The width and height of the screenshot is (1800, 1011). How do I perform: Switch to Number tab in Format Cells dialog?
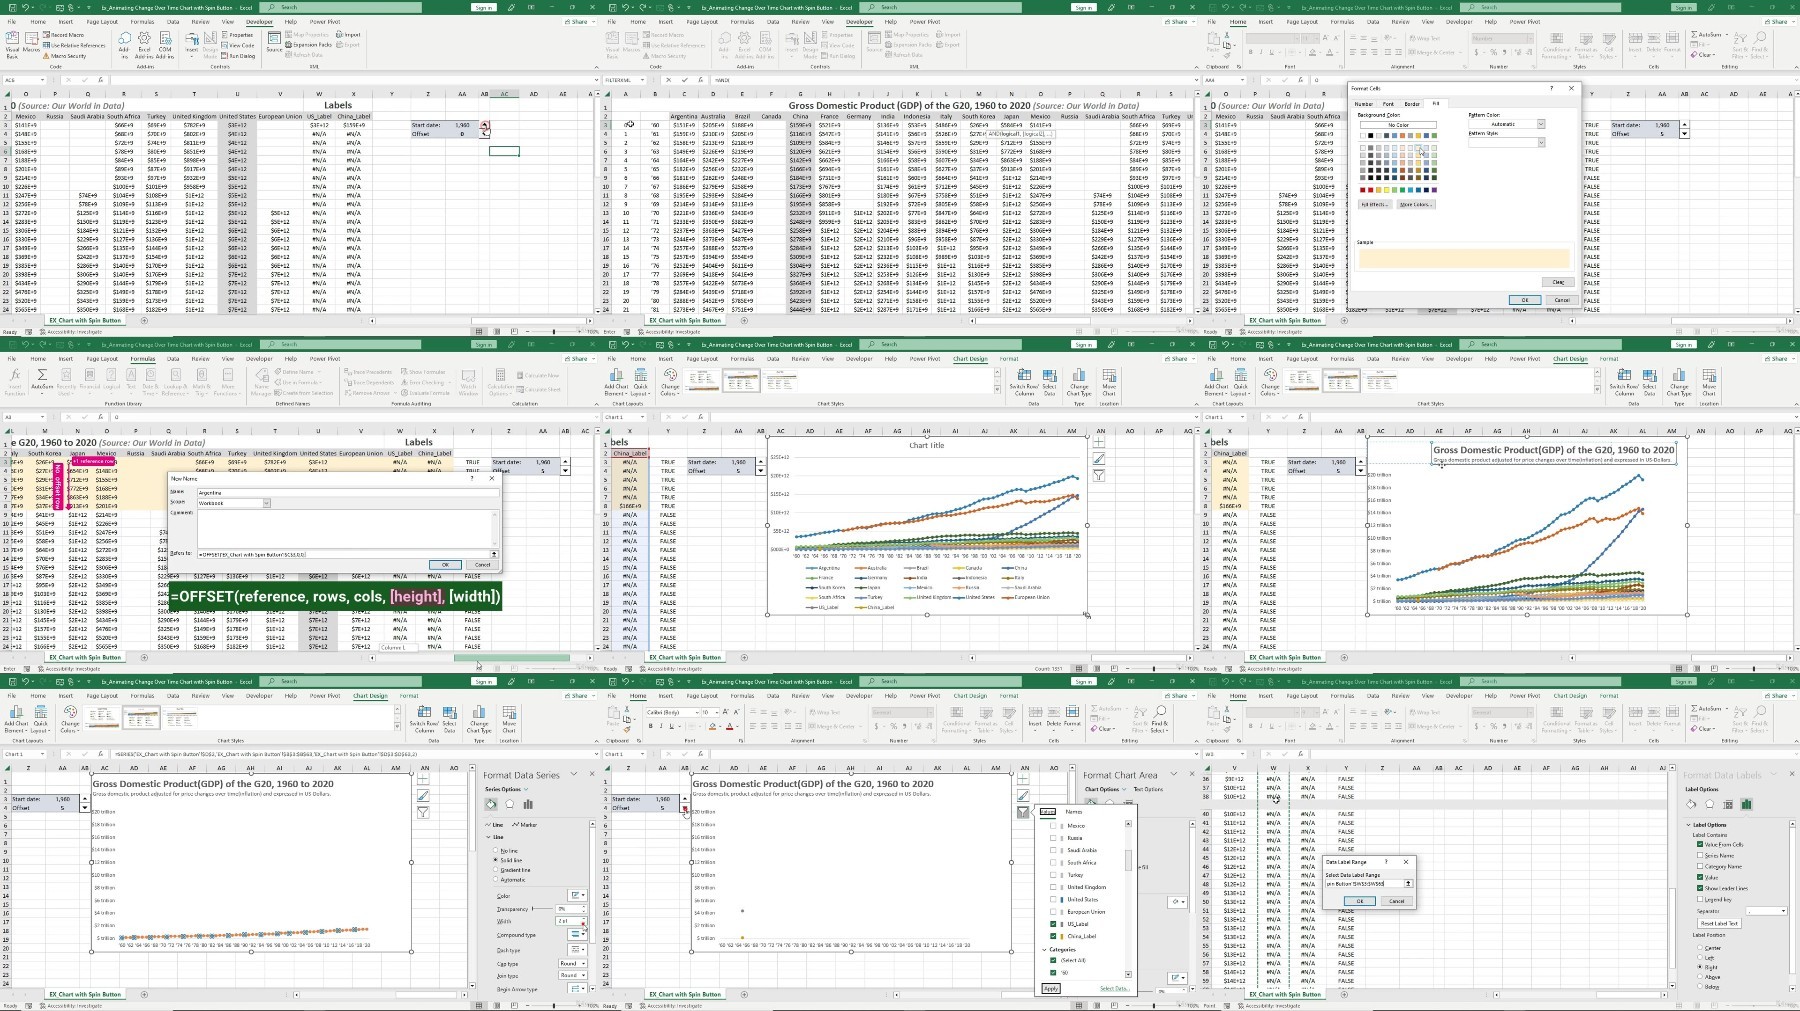(1364, 104)
